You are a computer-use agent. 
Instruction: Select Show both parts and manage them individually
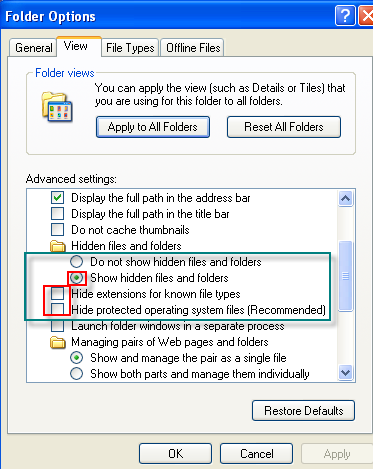(x=77, y=374)
